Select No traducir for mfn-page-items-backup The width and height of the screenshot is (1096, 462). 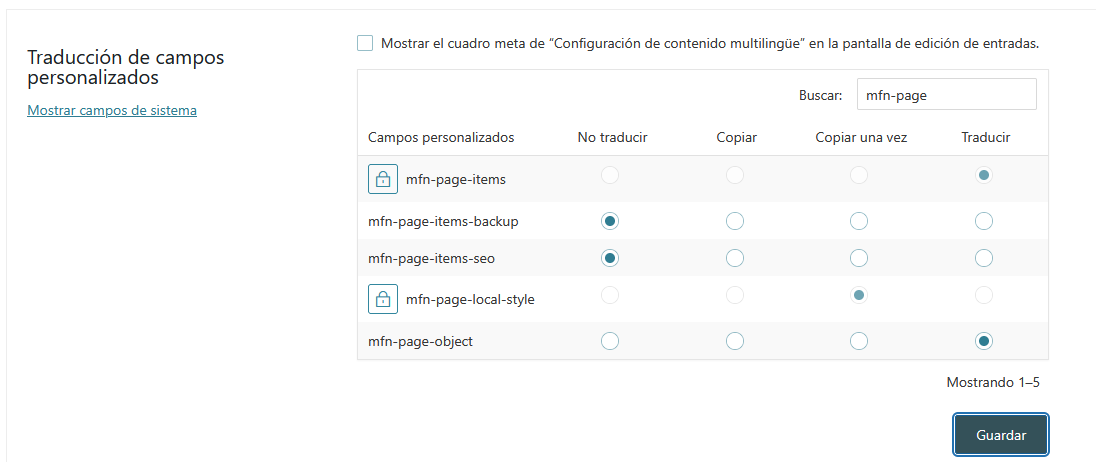pyautogui.click(x=610, y=222)
